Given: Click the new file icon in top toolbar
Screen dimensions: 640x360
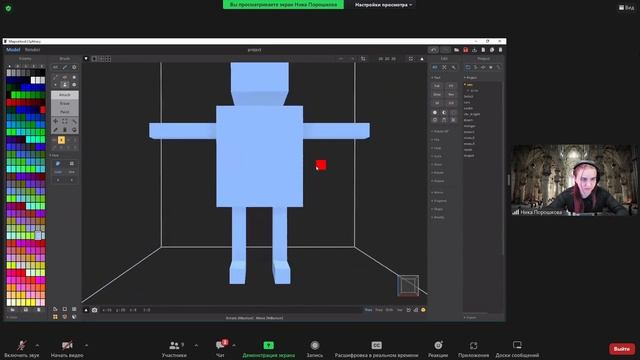Looking at the screenshot, I should 483,50.
